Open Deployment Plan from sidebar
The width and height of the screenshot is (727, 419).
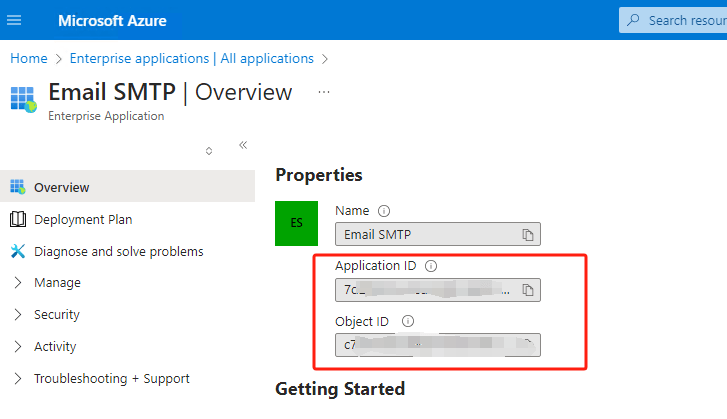(82, 219)
